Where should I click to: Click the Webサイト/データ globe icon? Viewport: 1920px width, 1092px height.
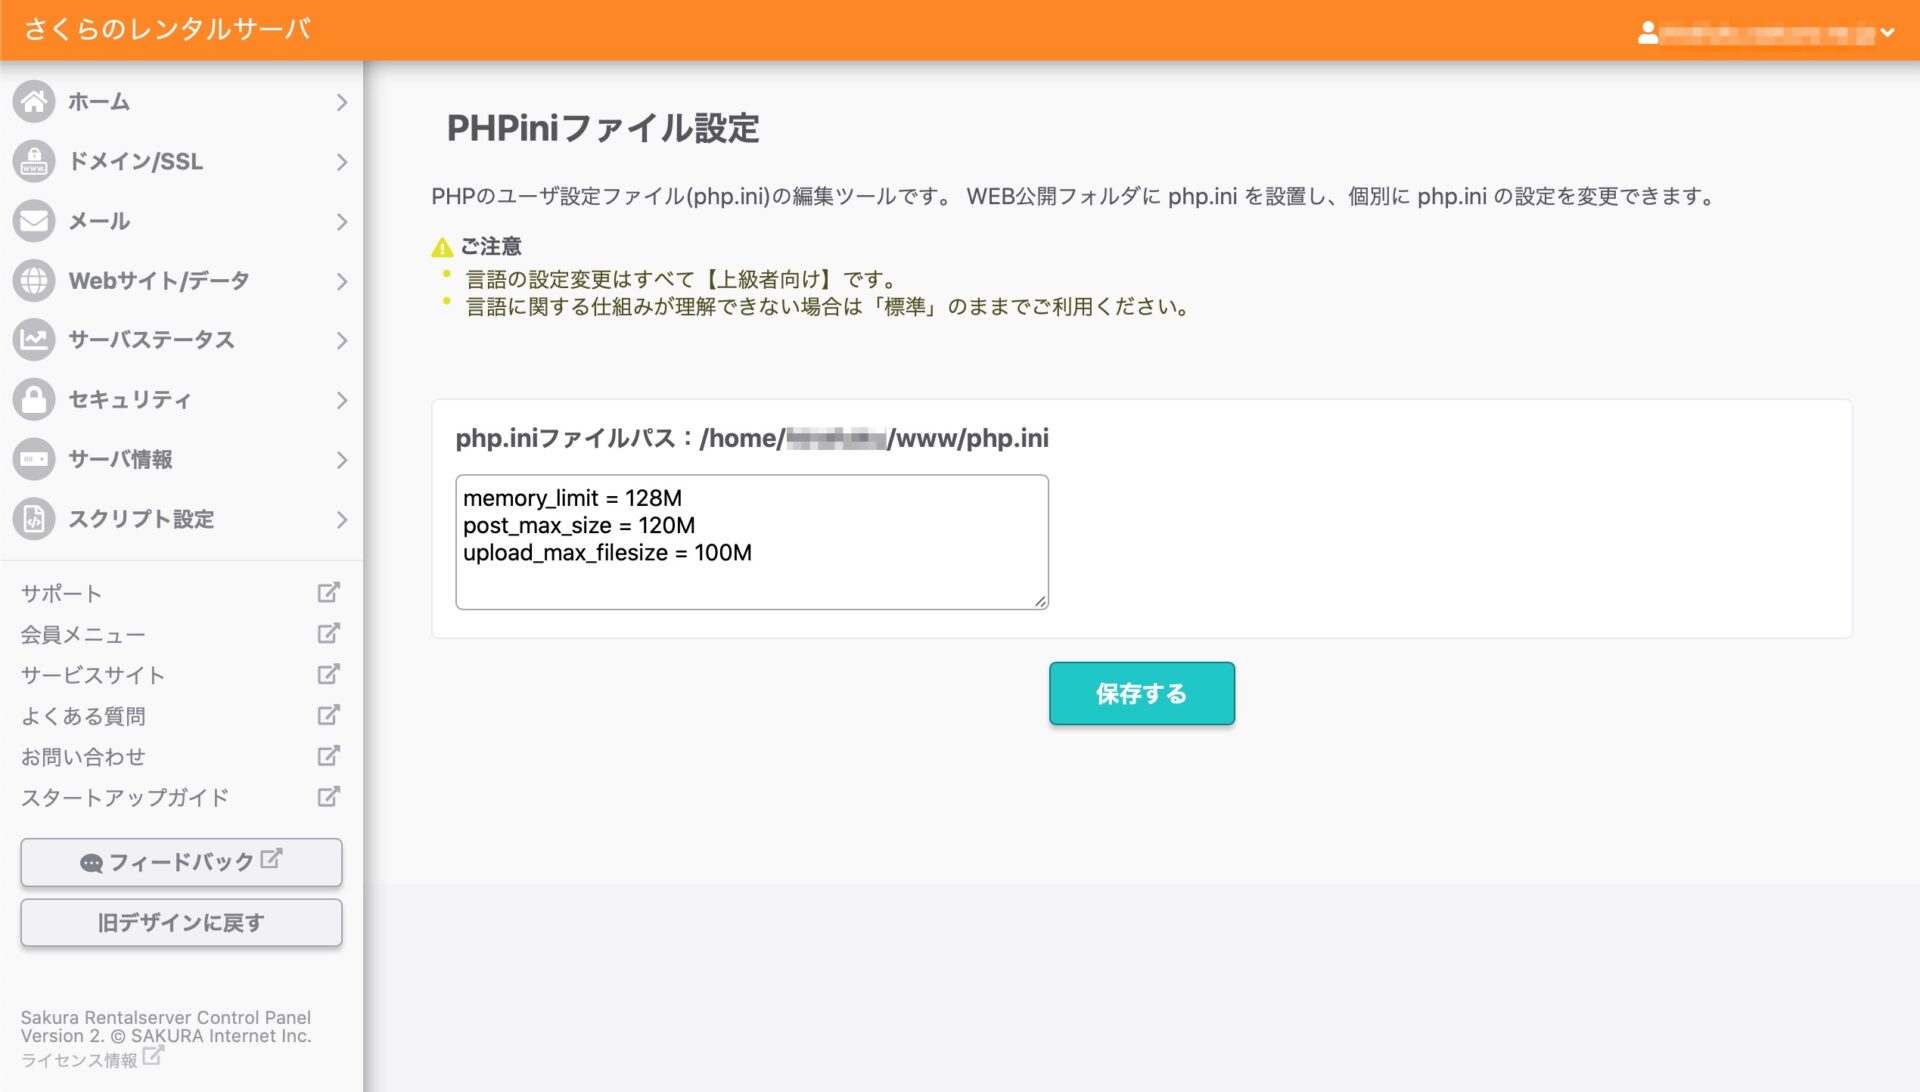(x=35, y=281)
